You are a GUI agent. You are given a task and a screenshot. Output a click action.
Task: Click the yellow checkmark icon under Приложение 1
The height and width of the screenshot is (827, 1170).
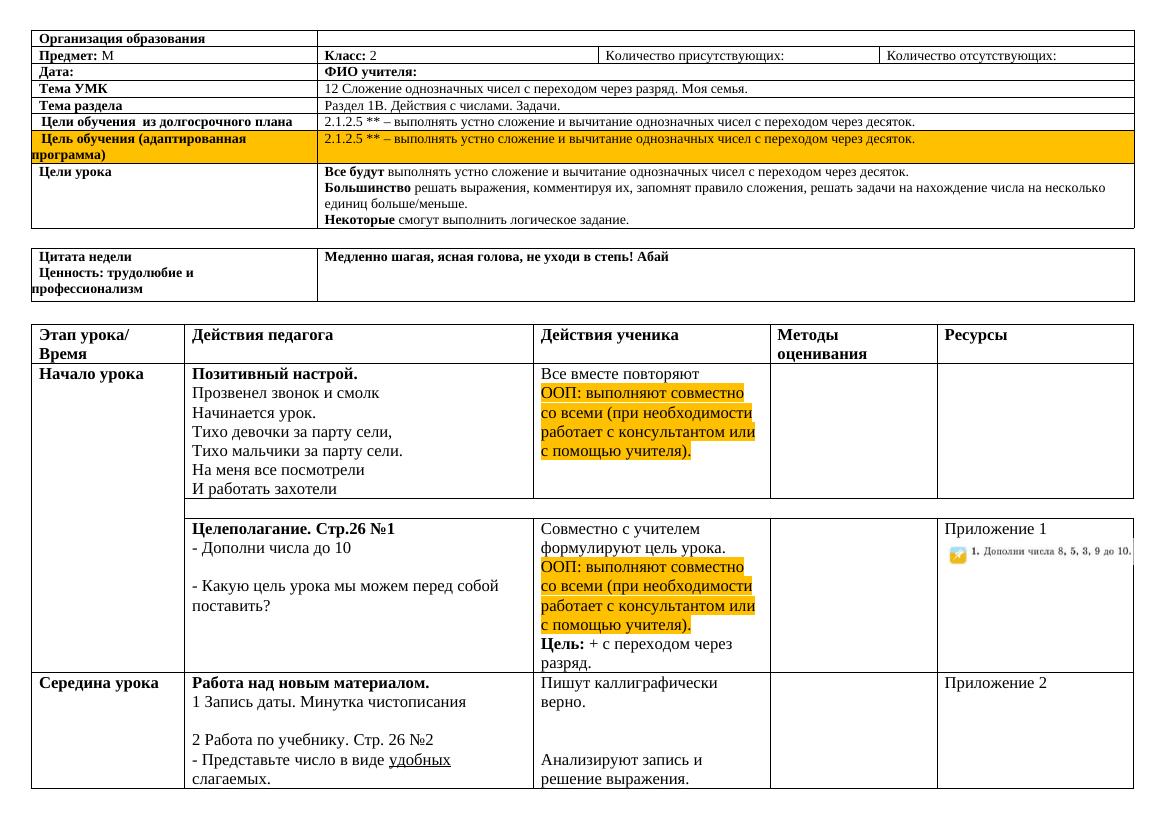coord(958,555)
